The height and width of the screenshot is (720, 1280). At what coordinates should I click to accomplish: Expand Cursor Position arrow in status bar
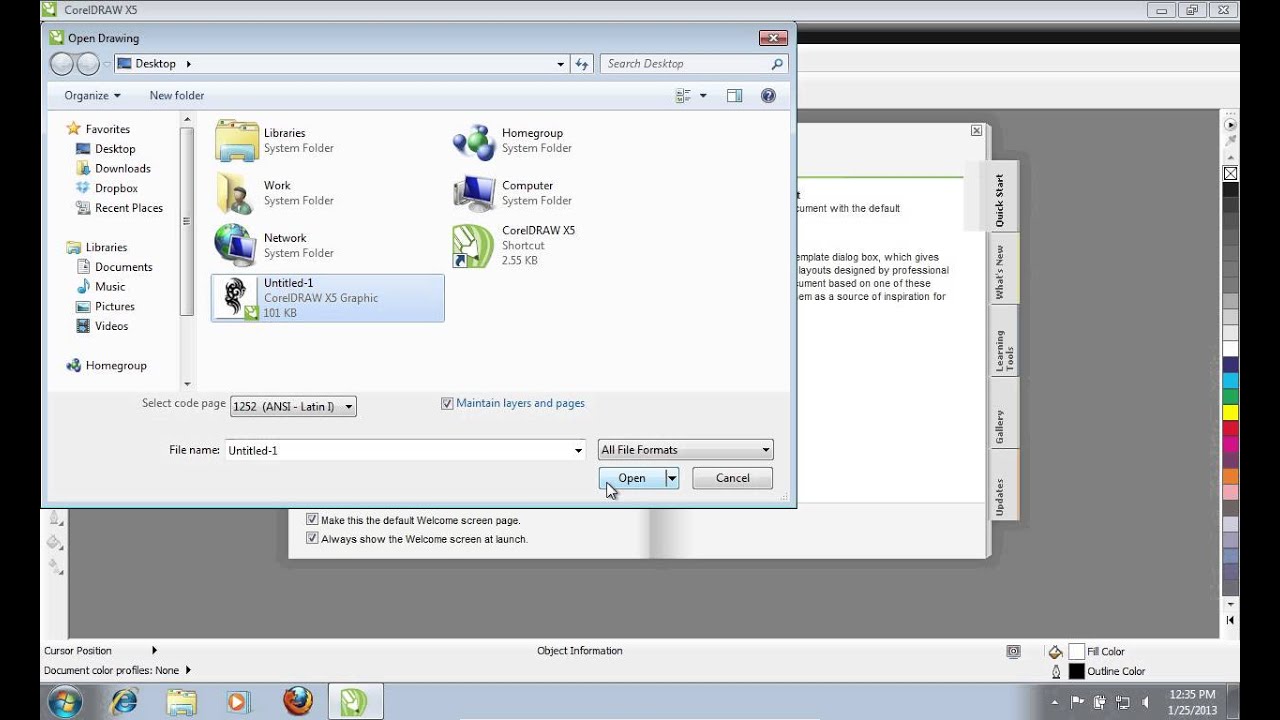coord(154,650)
